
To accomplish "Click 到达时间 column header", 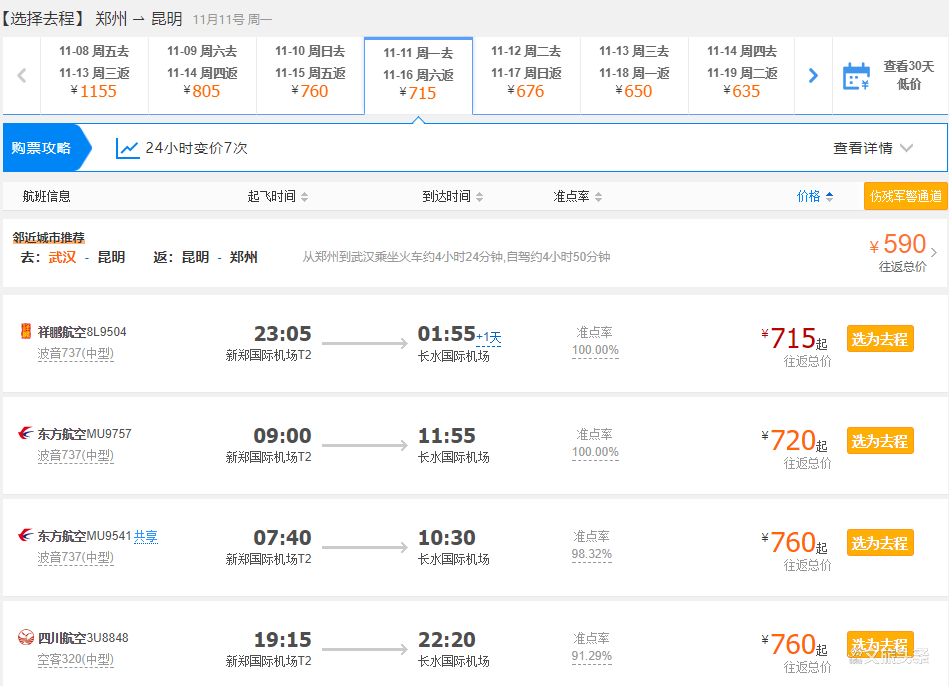I will click(447, 196).
